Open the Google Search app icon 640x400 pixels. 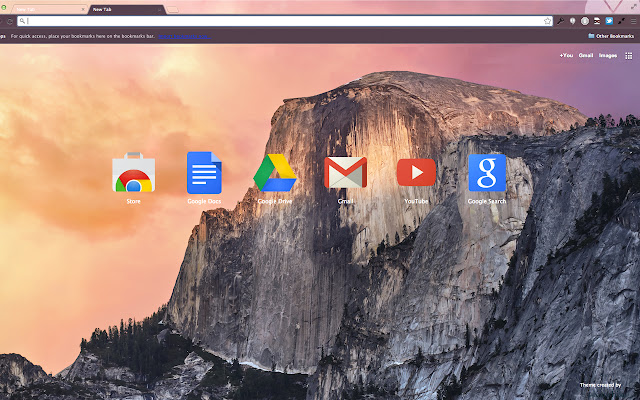pos(487,173)
